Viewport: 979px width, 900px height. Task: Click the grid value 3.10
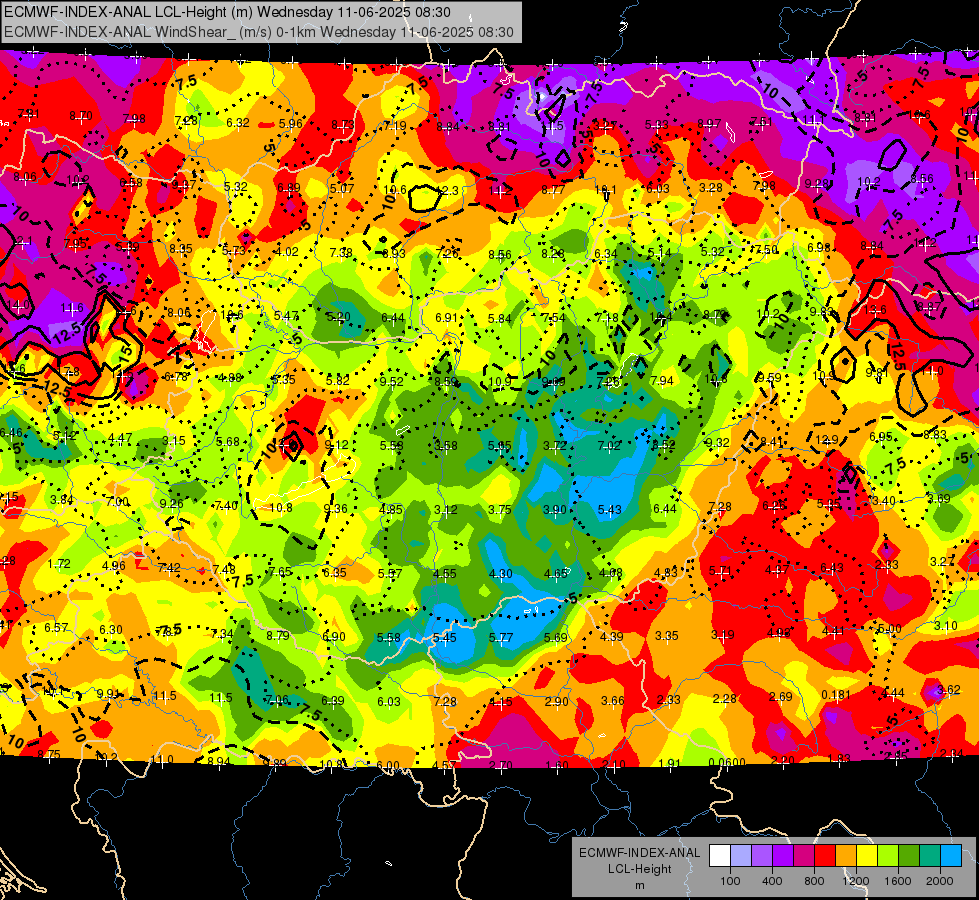[946, 626]
